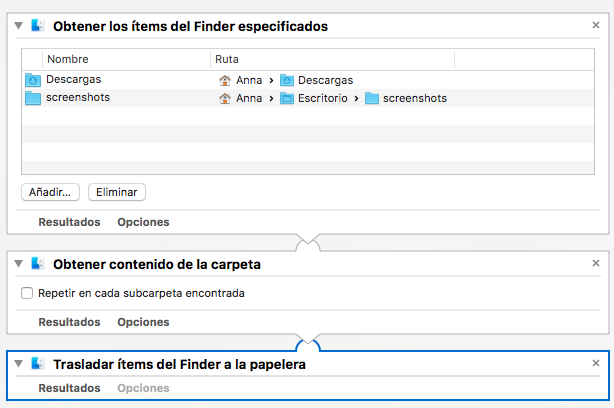This screenshot has height=408, width=614.
Task: Click screenshots folder icon at end of path
Action: [372, 98]
